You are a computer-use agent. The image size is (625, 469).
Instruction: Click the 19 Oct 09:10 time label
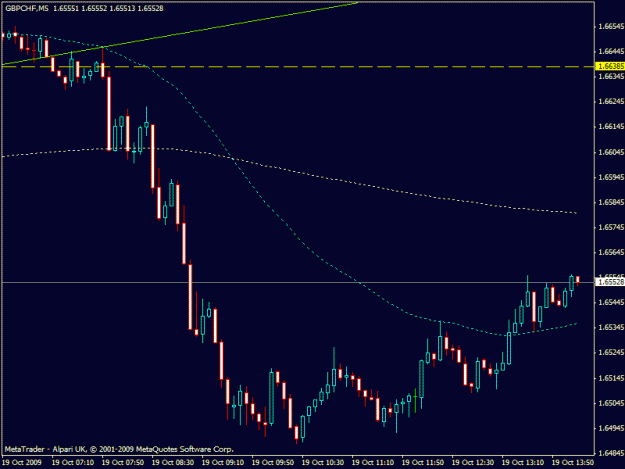coord(223,462)
